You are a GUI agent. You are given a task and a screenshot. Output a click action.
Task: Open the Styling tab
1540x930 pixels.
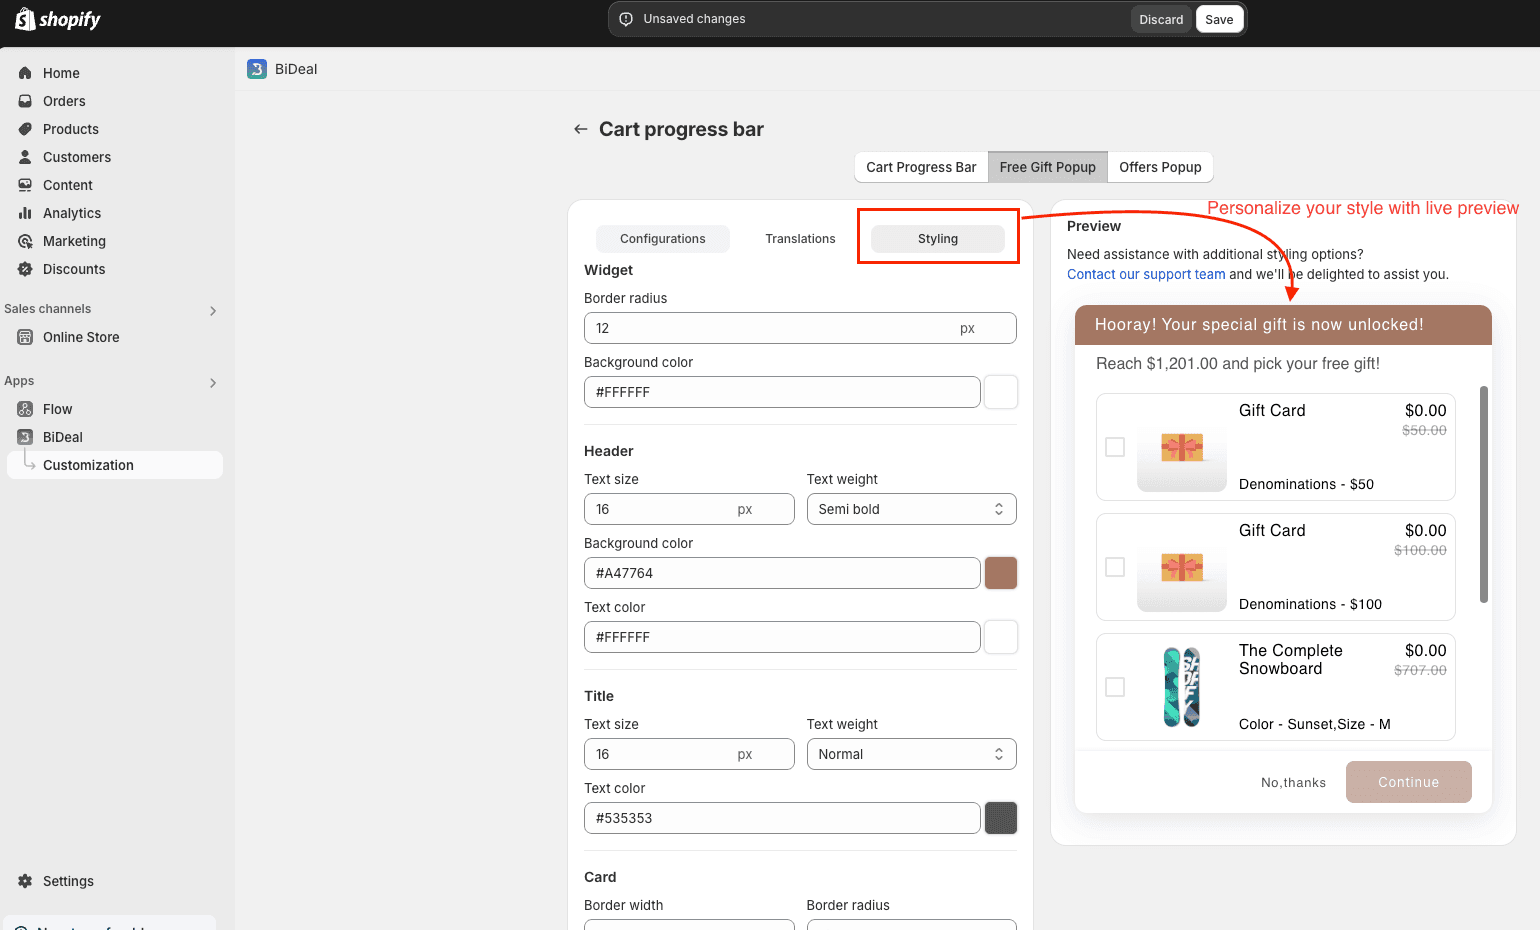coord(938,239)
